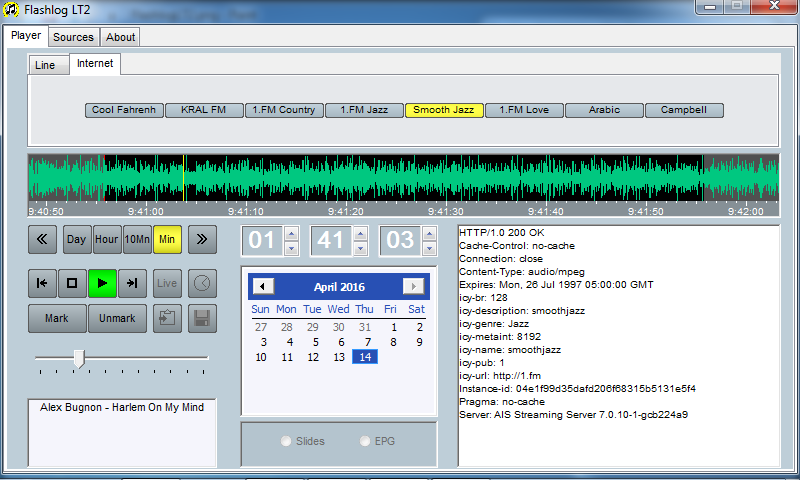Image resolution: width=800 pixels, height=480 pixels.
Task: Stop playback with the square button
Action: [72, 283]
